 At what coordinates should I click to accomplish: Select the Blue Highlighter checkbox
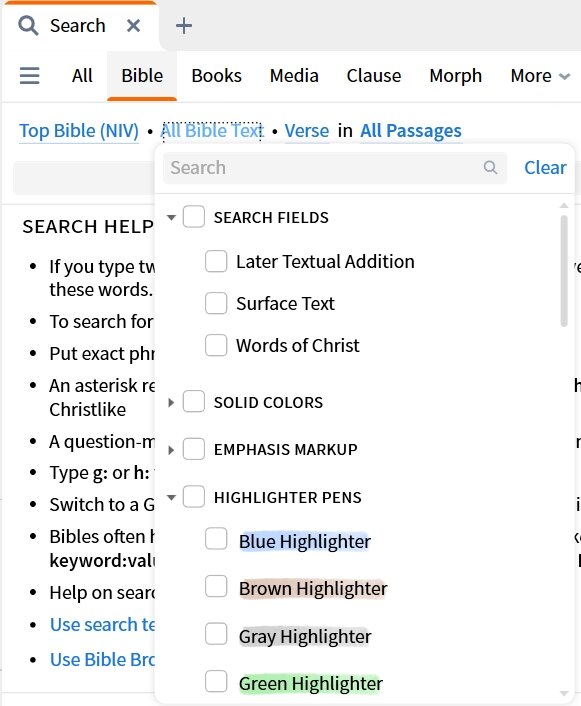coord(216,539)
